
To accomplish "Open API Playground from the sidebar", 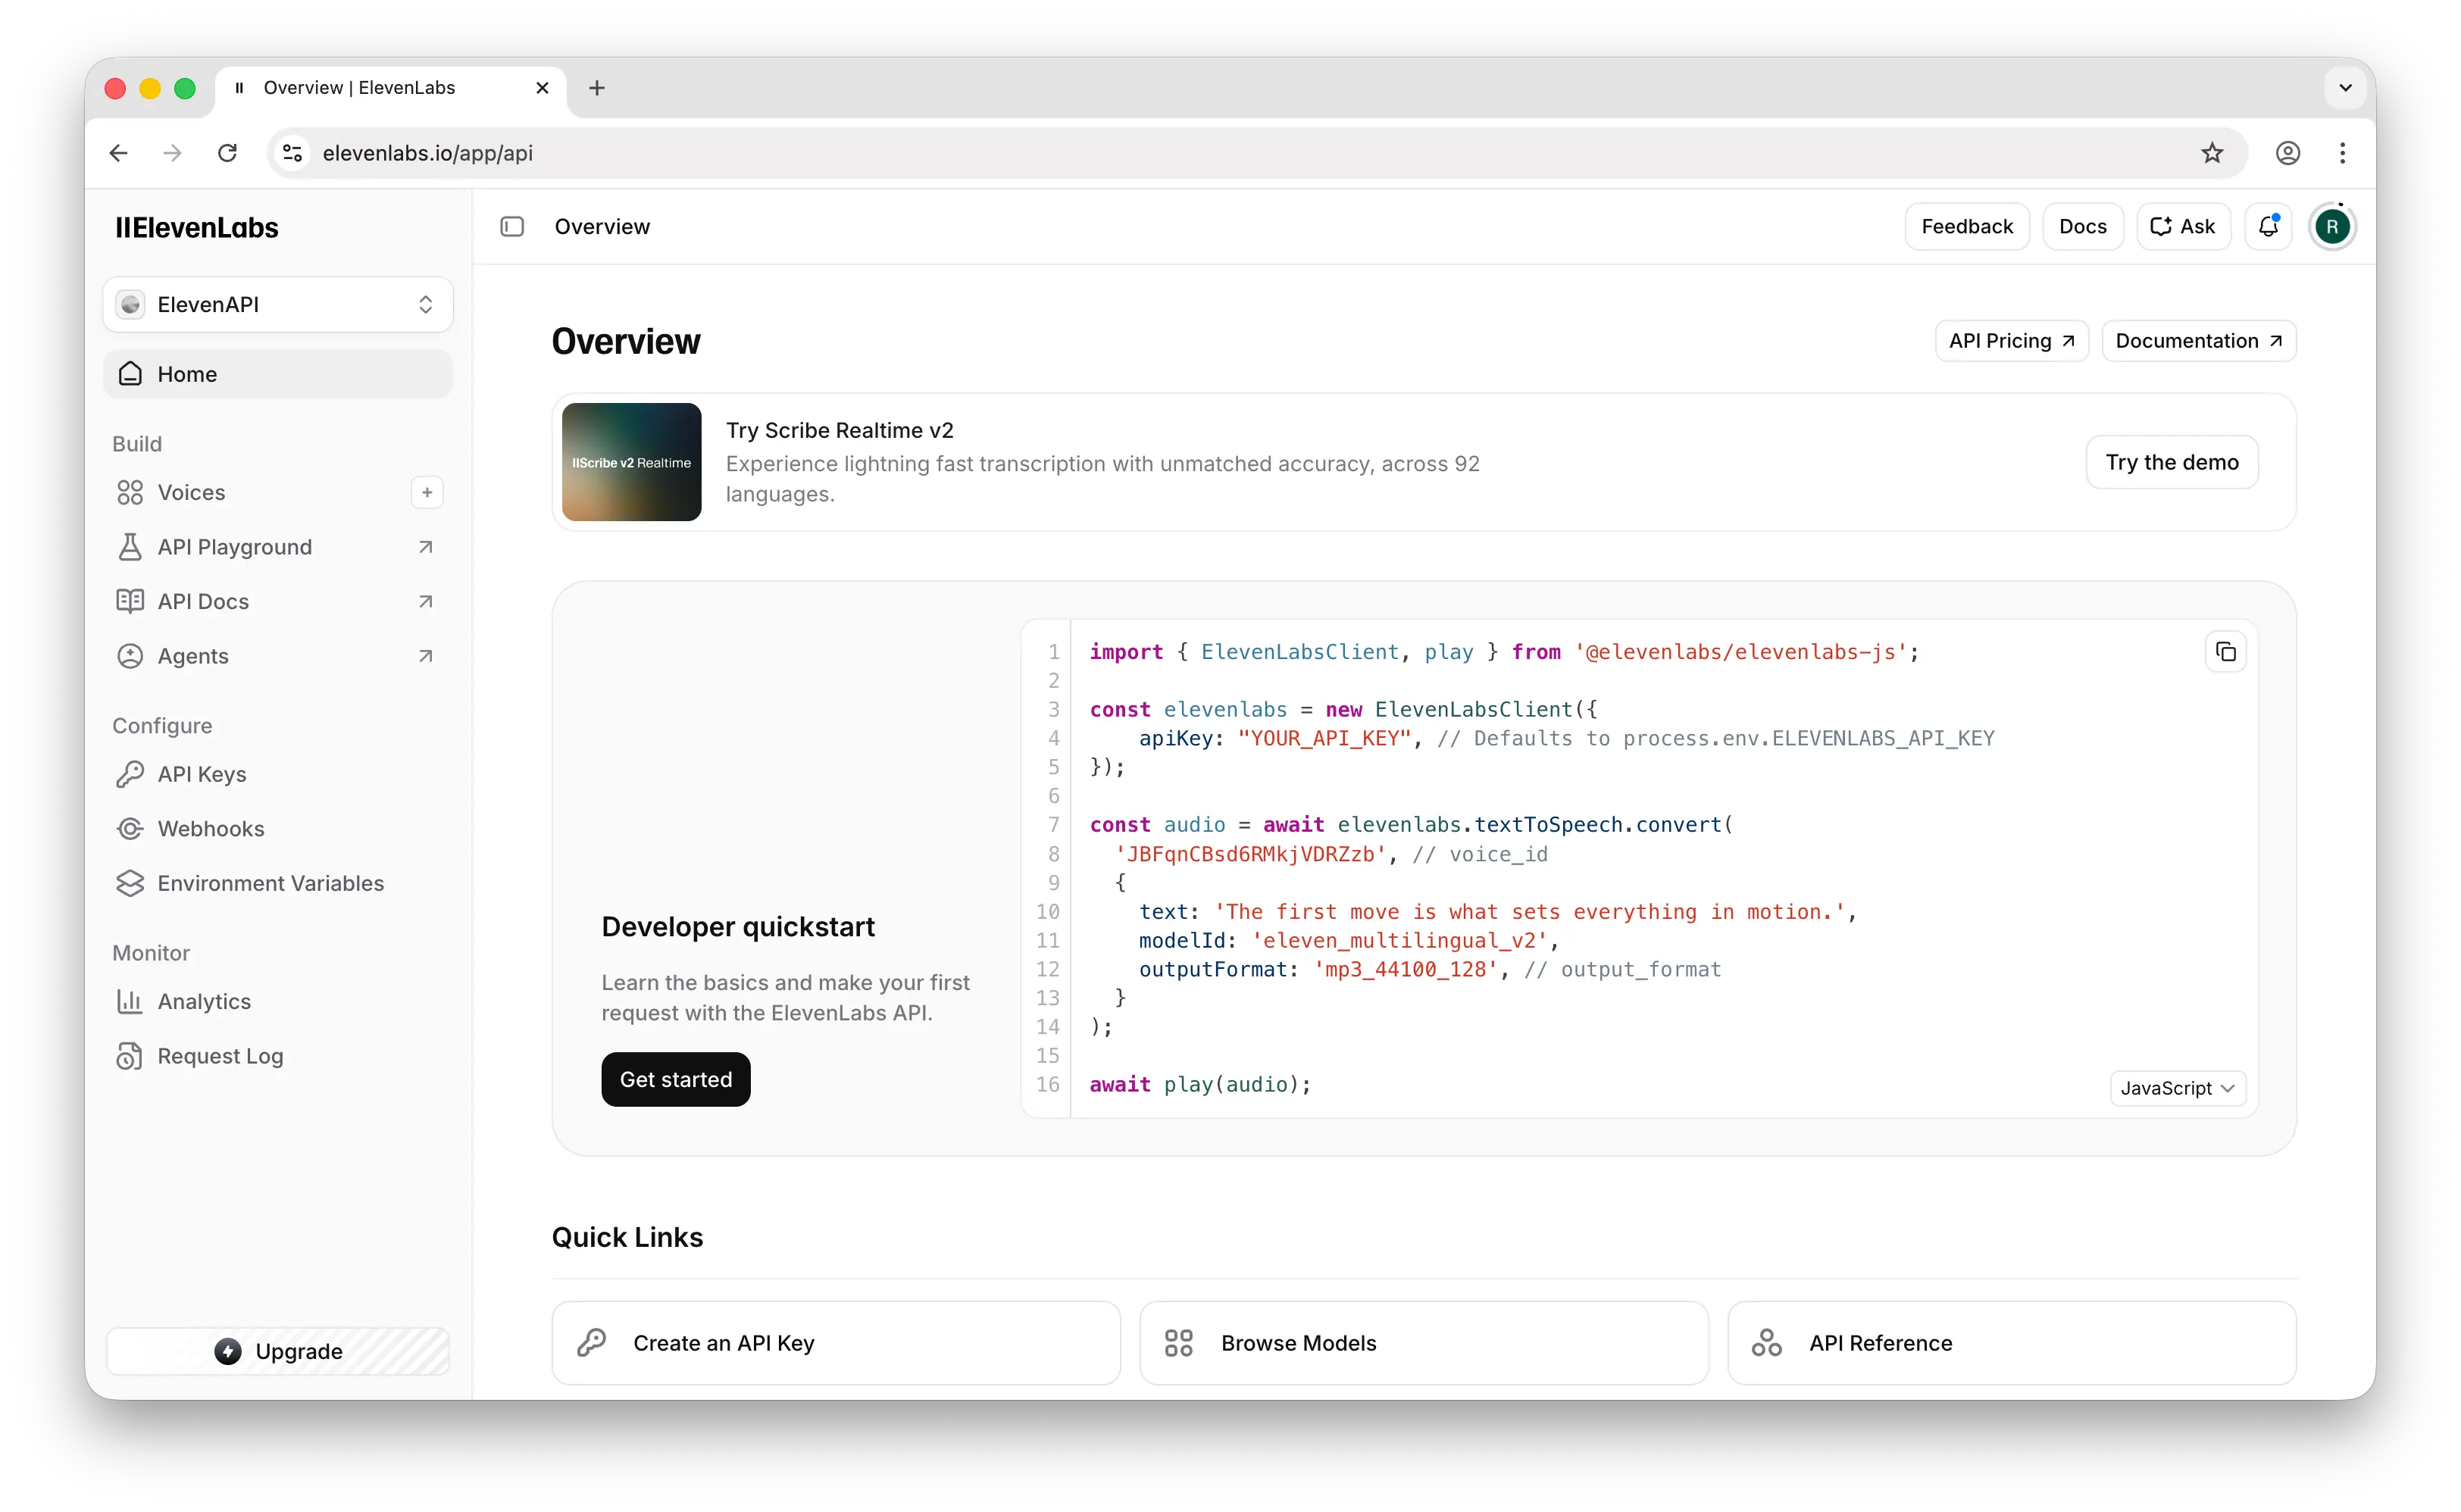I will 234,547.
